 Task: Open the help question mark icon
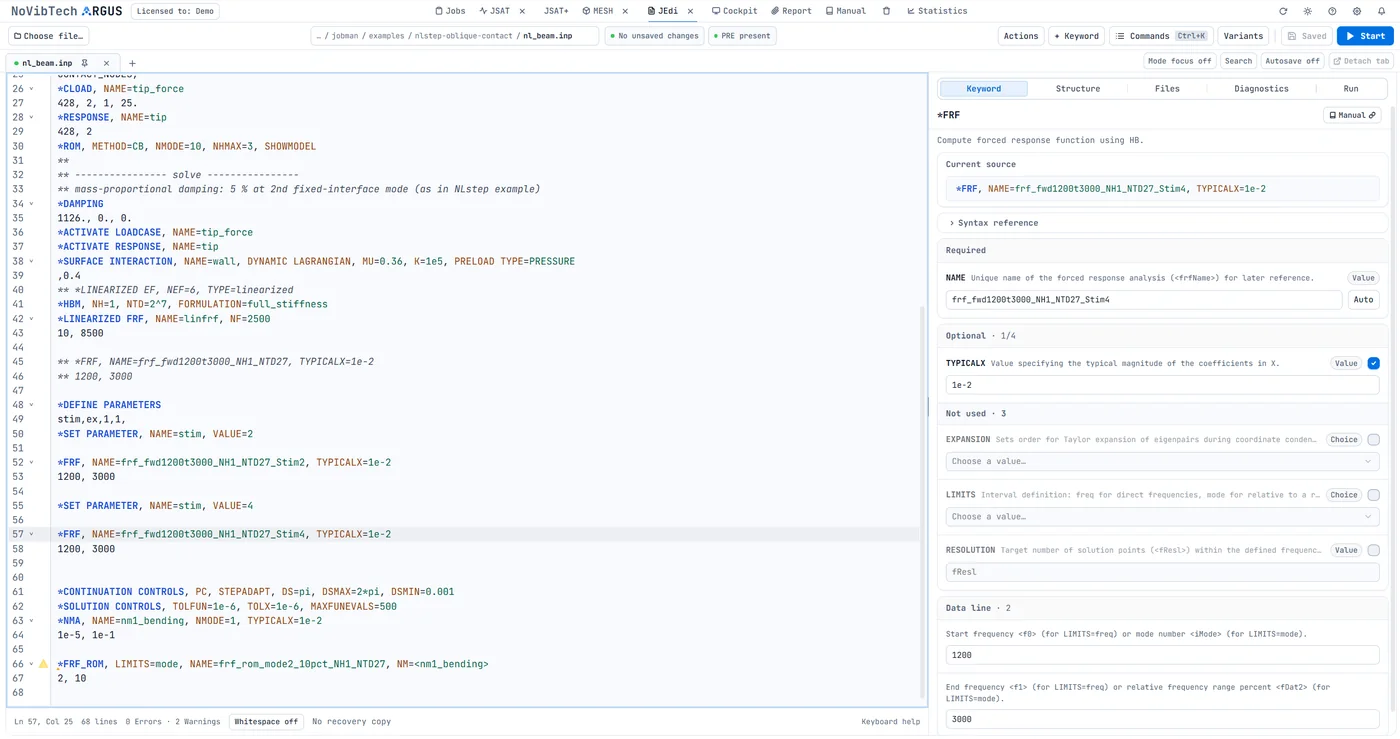coord(1332,11)
